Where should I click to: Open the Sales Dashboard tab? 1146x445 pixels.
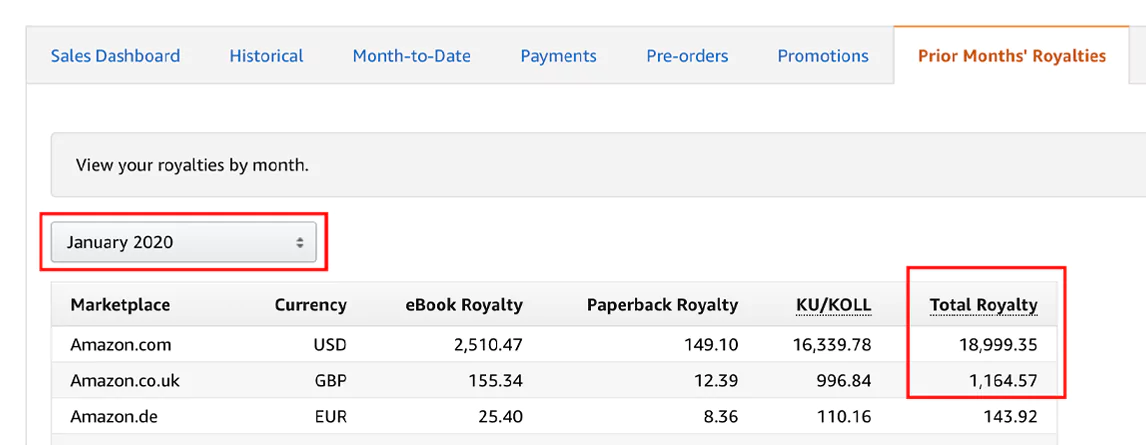115,56
